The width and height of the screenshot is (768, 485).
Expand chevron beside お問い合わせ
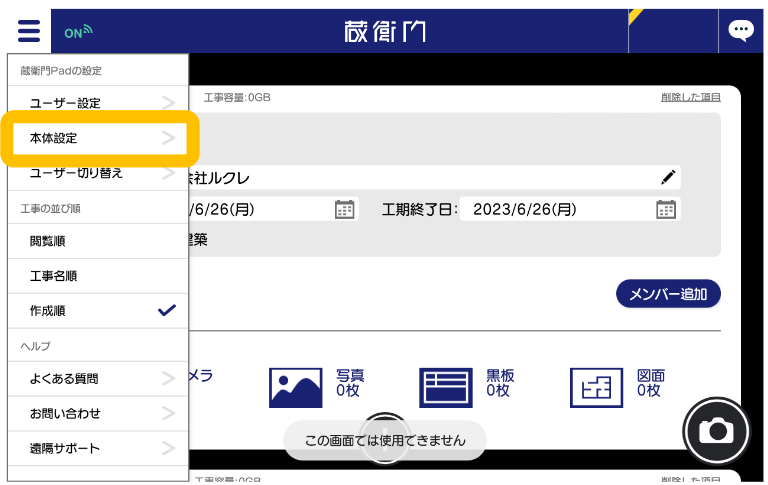(168, 413)
